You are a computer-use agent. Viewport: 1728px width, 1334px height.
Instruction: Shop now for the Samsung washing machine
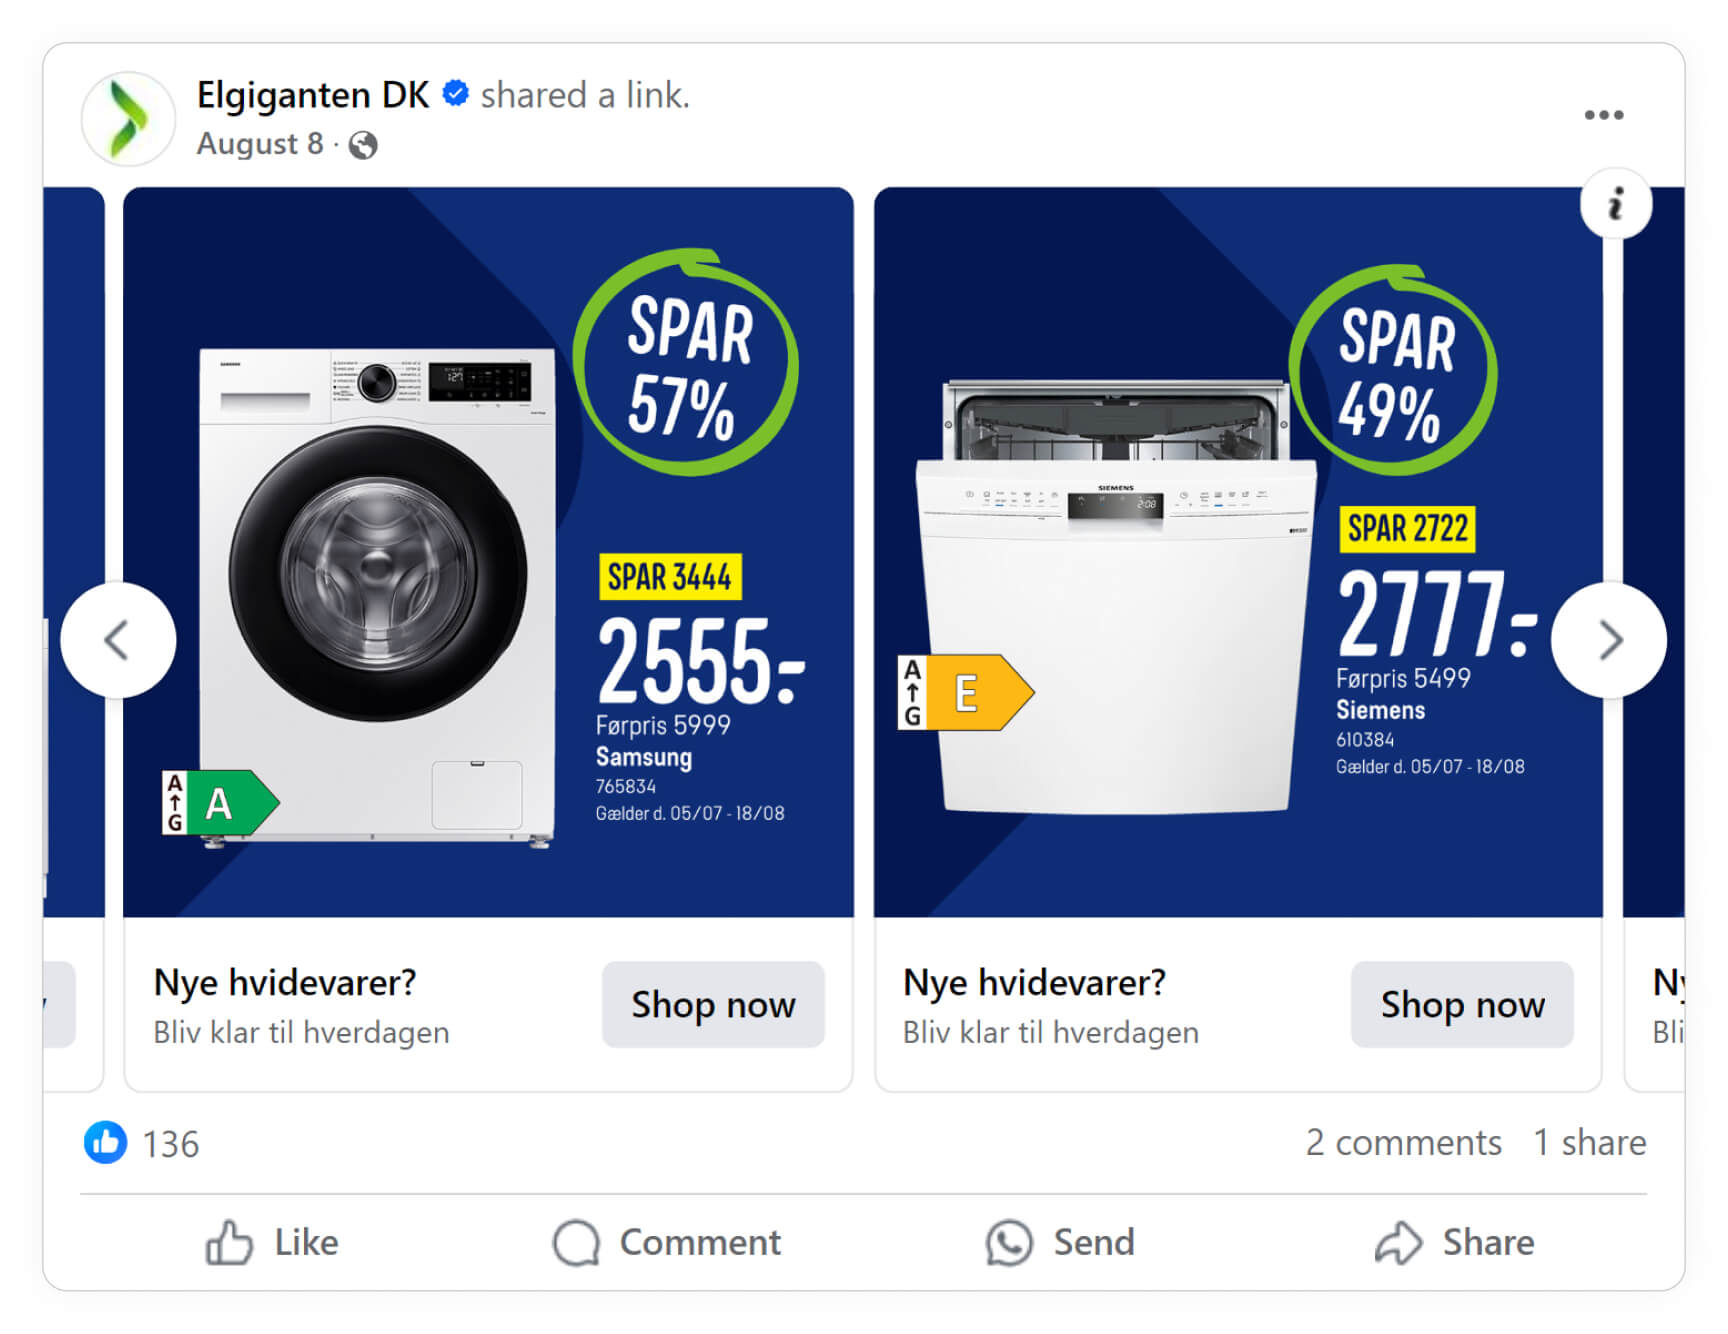(x=713, y=1004)
